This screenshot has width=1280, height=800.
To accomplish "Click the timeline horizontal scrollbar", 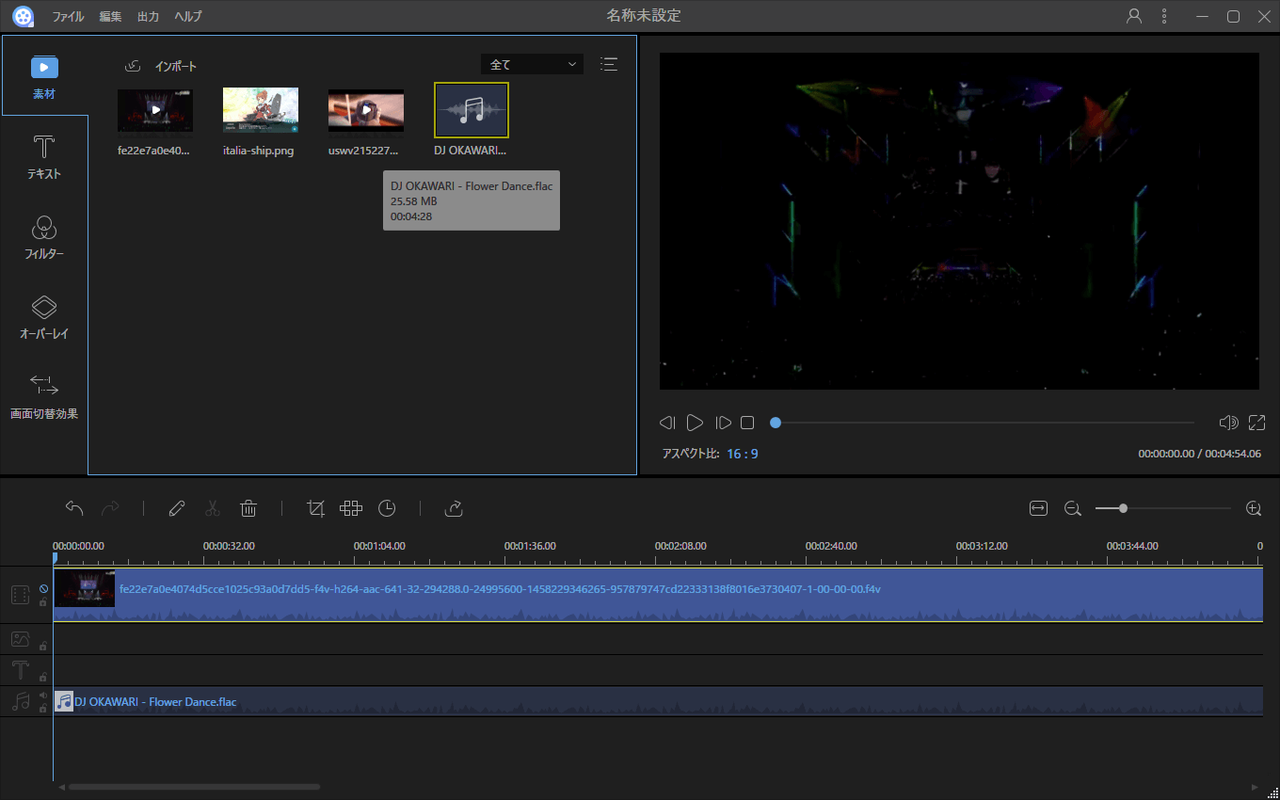I will [x=194, y=787].
